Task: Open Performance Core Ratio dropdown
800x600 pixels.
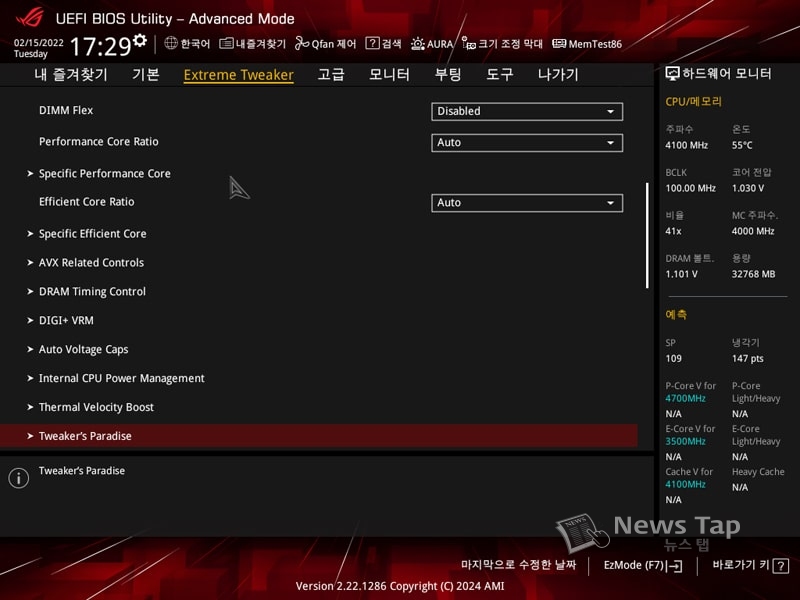Action: [x=527, y=142]
